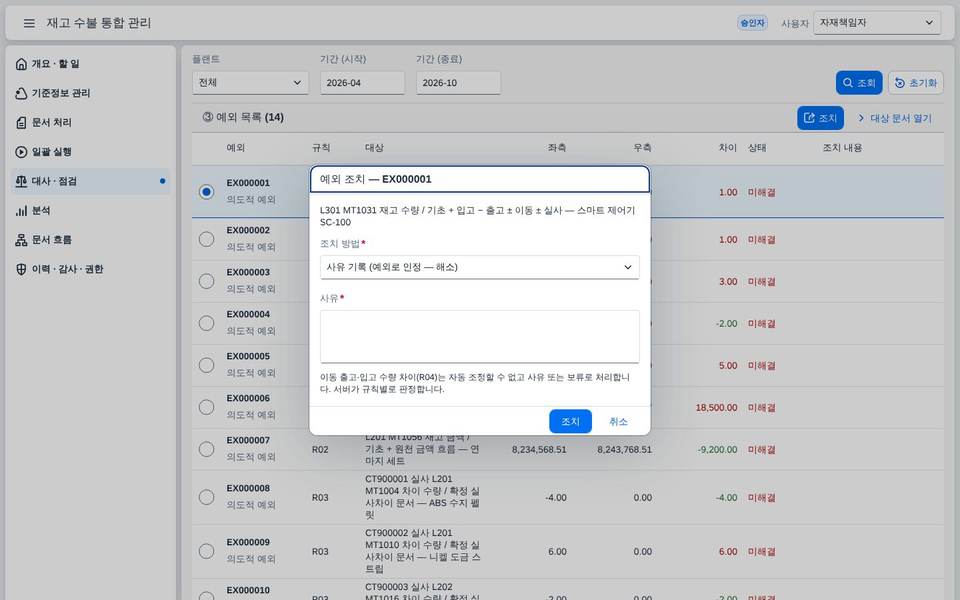This screenshot has height=600, width=960.
Task: Open 기준정보 관리 menu item
Action: 91,93
